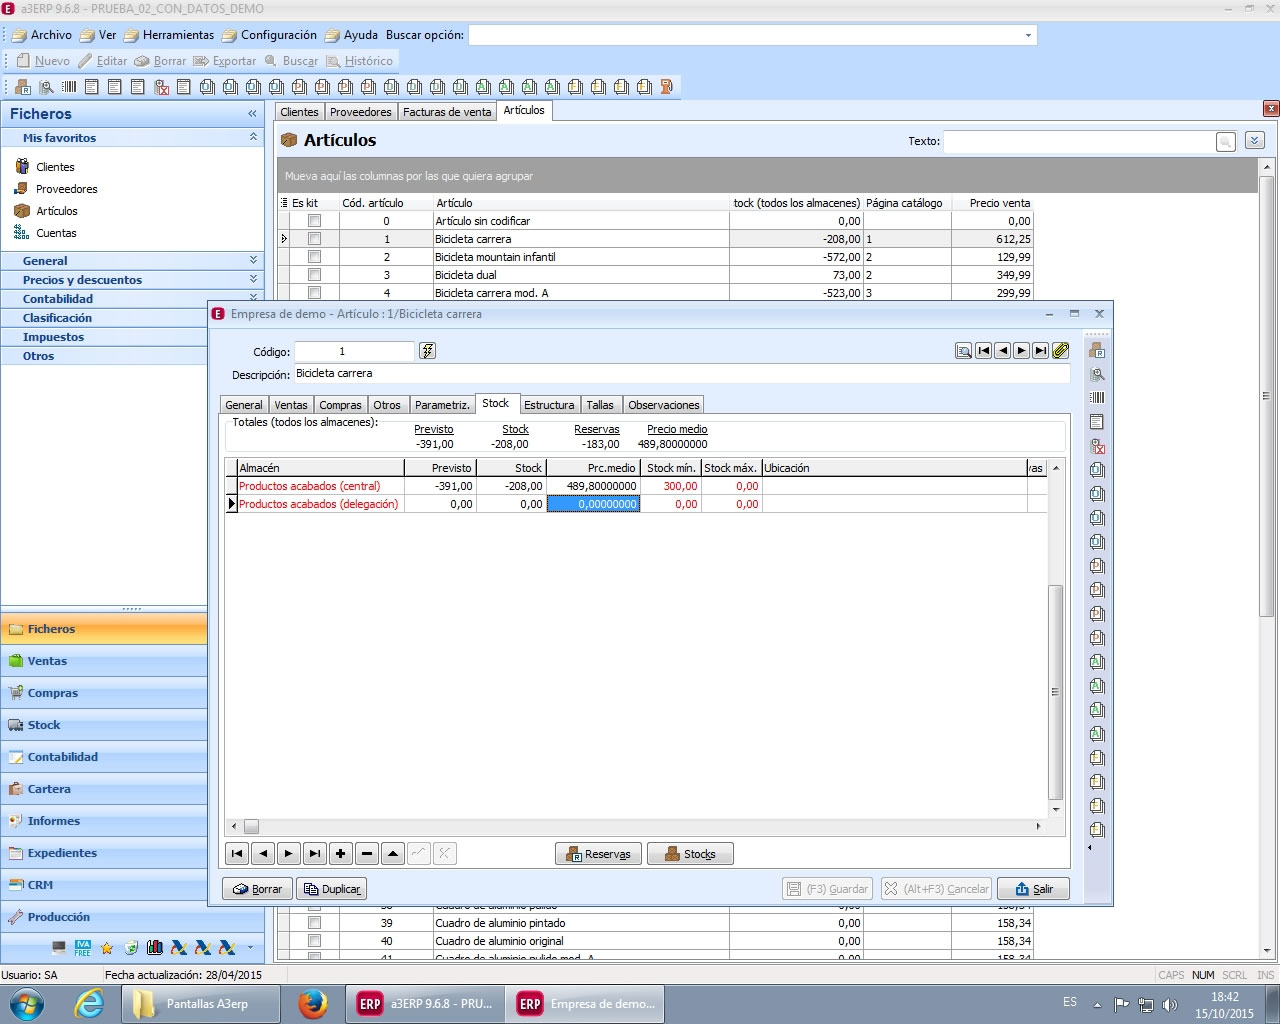Open Cuentas from favorites
This screenshot has height=1024, width=1280.
click(x=56, y=233)
